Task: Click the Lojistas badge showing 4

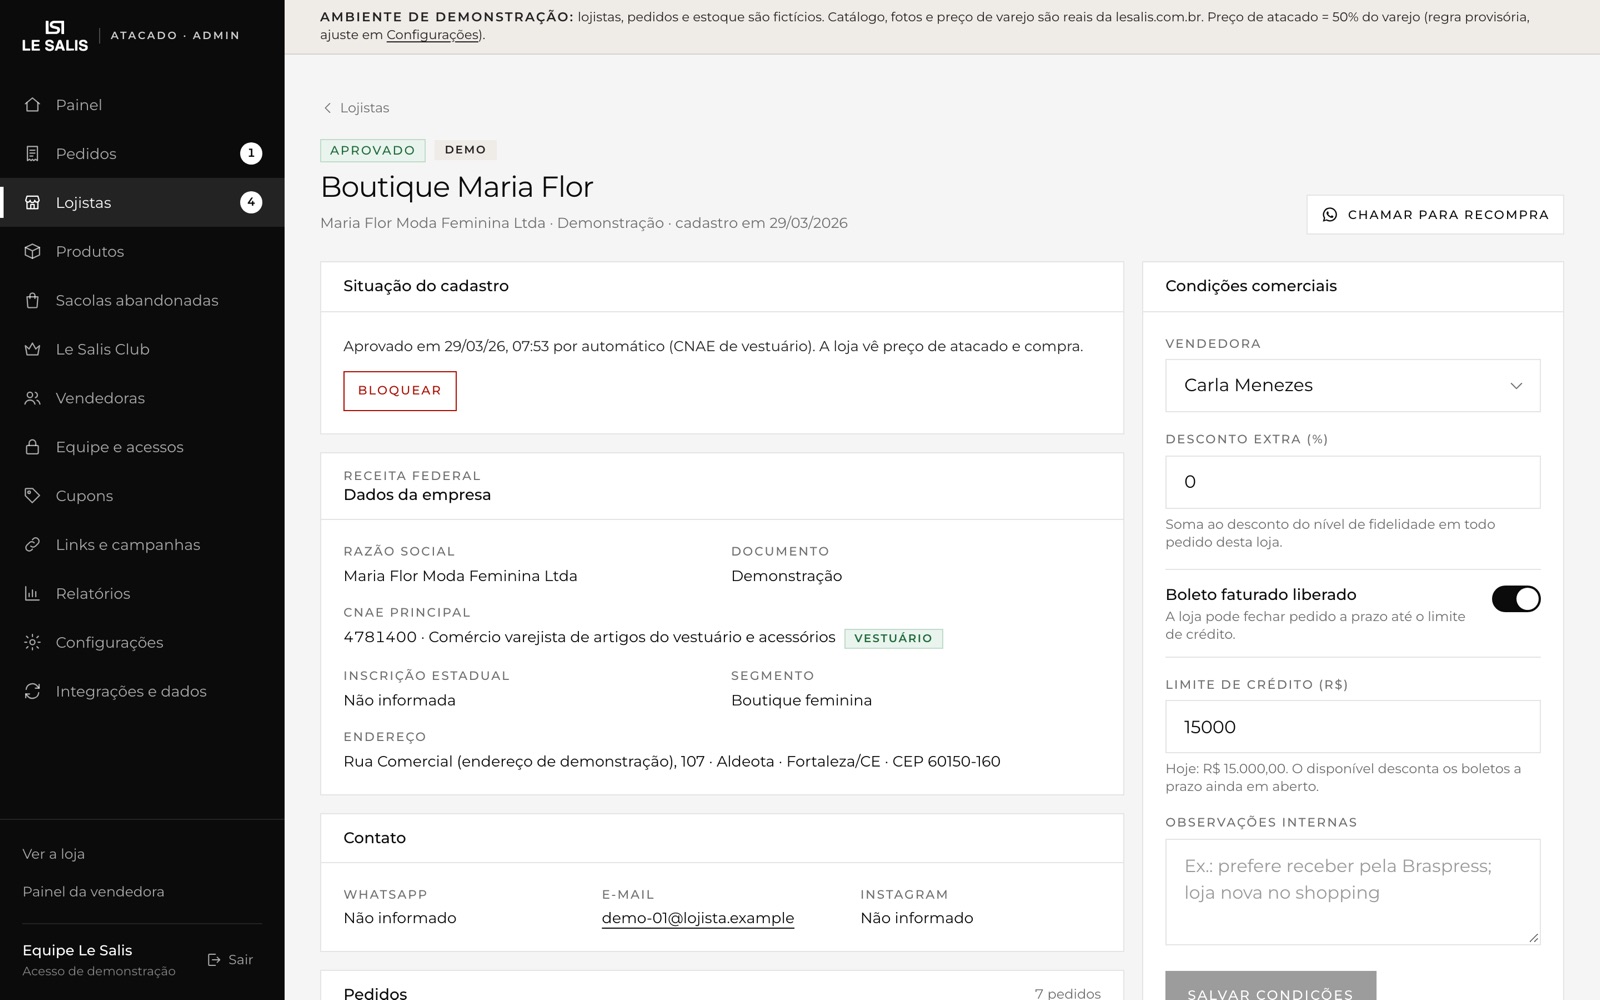Action: pos(251,203)
